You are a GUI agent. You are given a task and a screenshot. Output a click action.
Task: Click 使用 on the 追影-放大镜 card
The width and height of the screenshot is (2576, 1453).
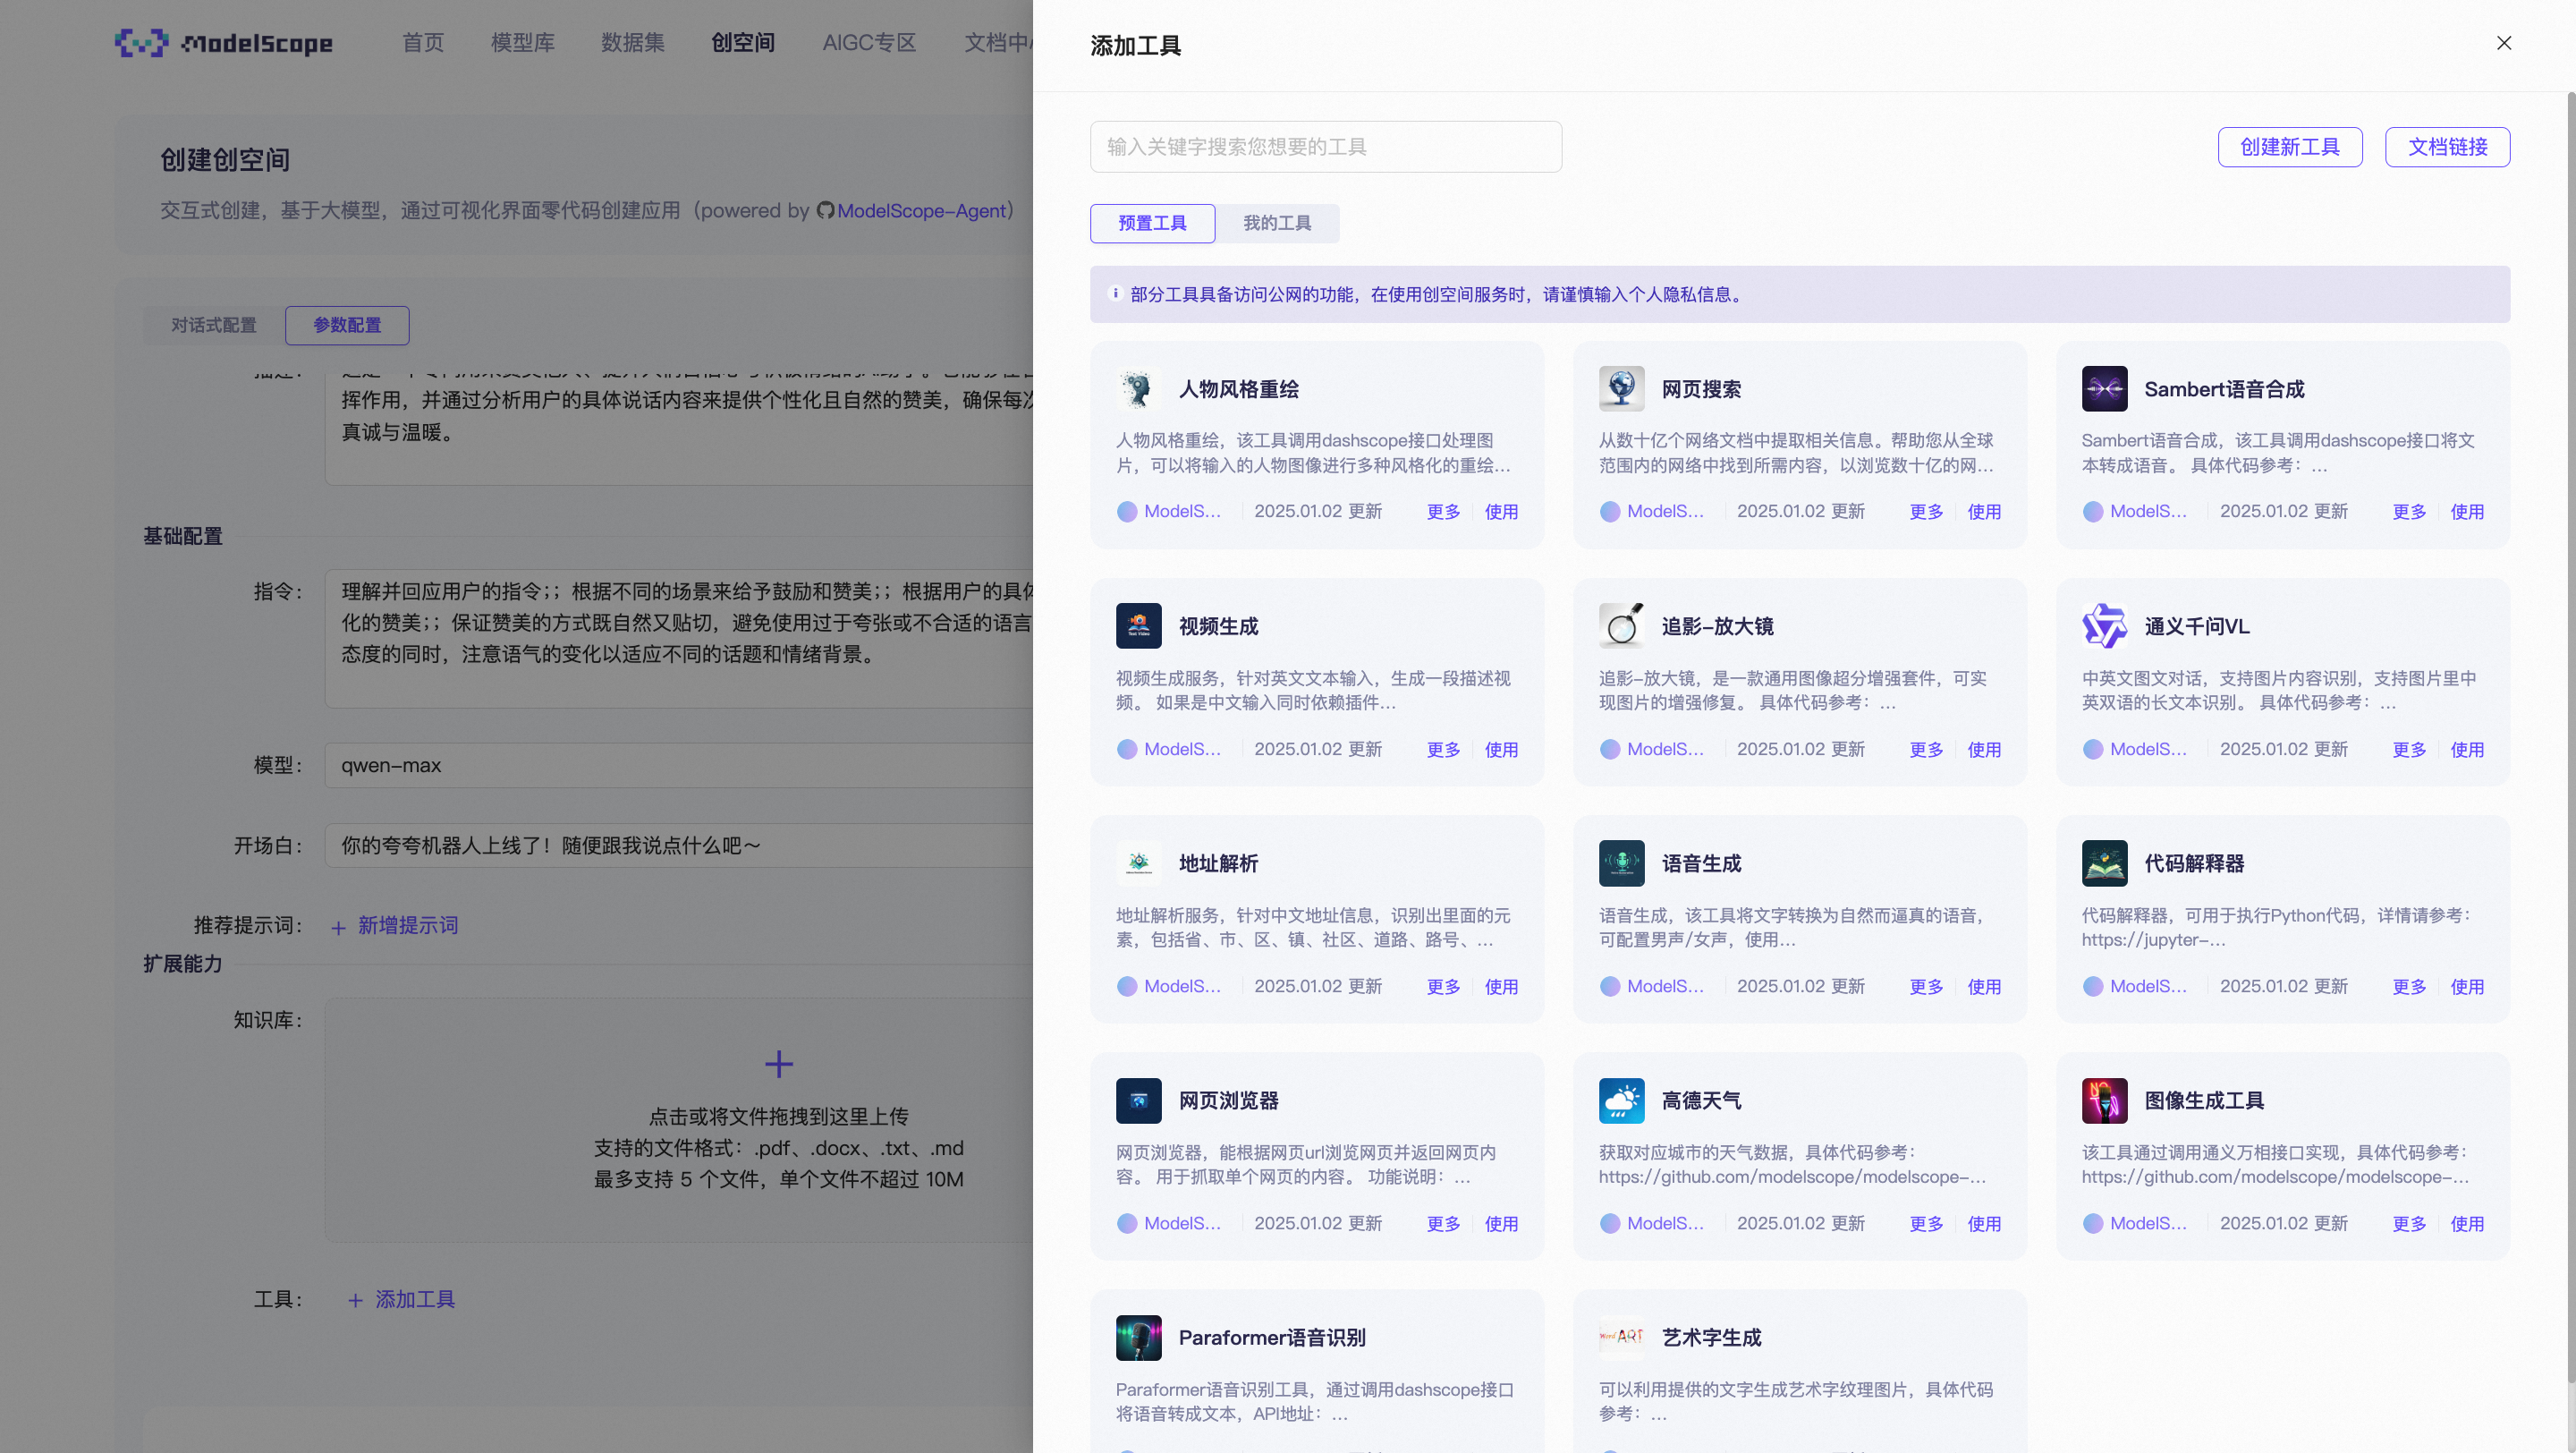1984,750
